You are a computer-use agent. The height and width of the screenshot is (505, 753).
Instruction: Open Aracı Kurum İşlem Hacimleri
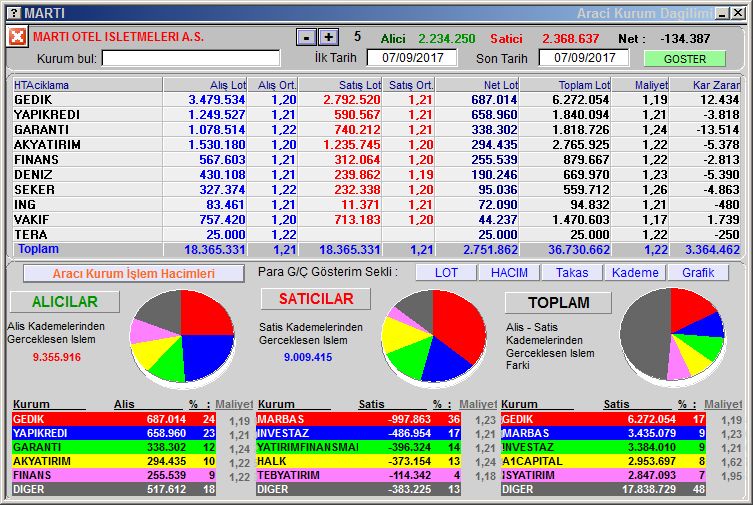(x=134, y=274)
